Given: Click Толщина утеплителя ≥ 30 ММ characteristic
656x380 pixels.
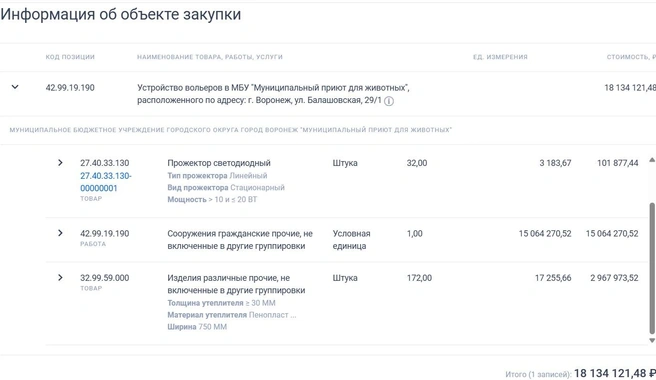Looking at the screenshot, I should click(221, 303).
